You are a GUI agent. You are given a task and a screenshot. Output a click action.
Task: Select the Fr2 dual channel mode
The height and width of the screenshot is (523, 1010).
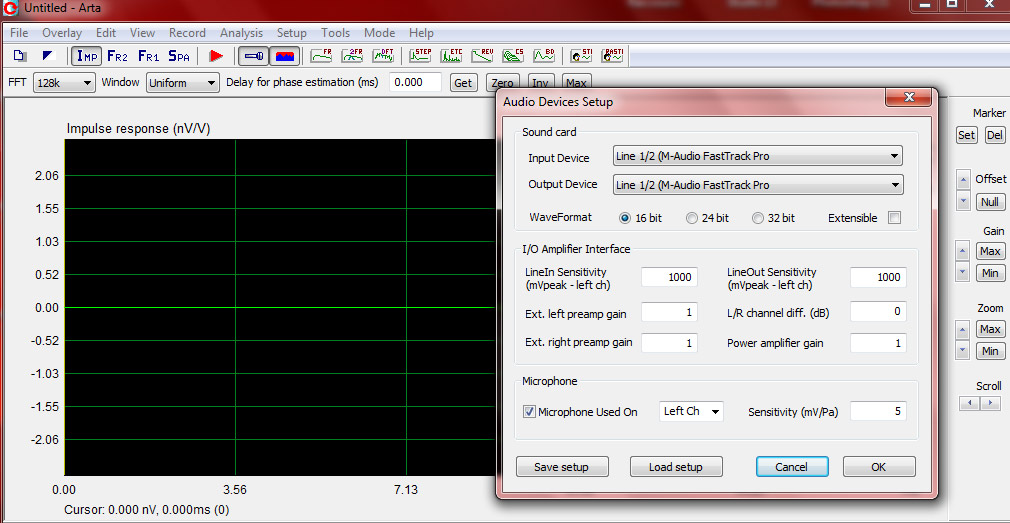117,56
